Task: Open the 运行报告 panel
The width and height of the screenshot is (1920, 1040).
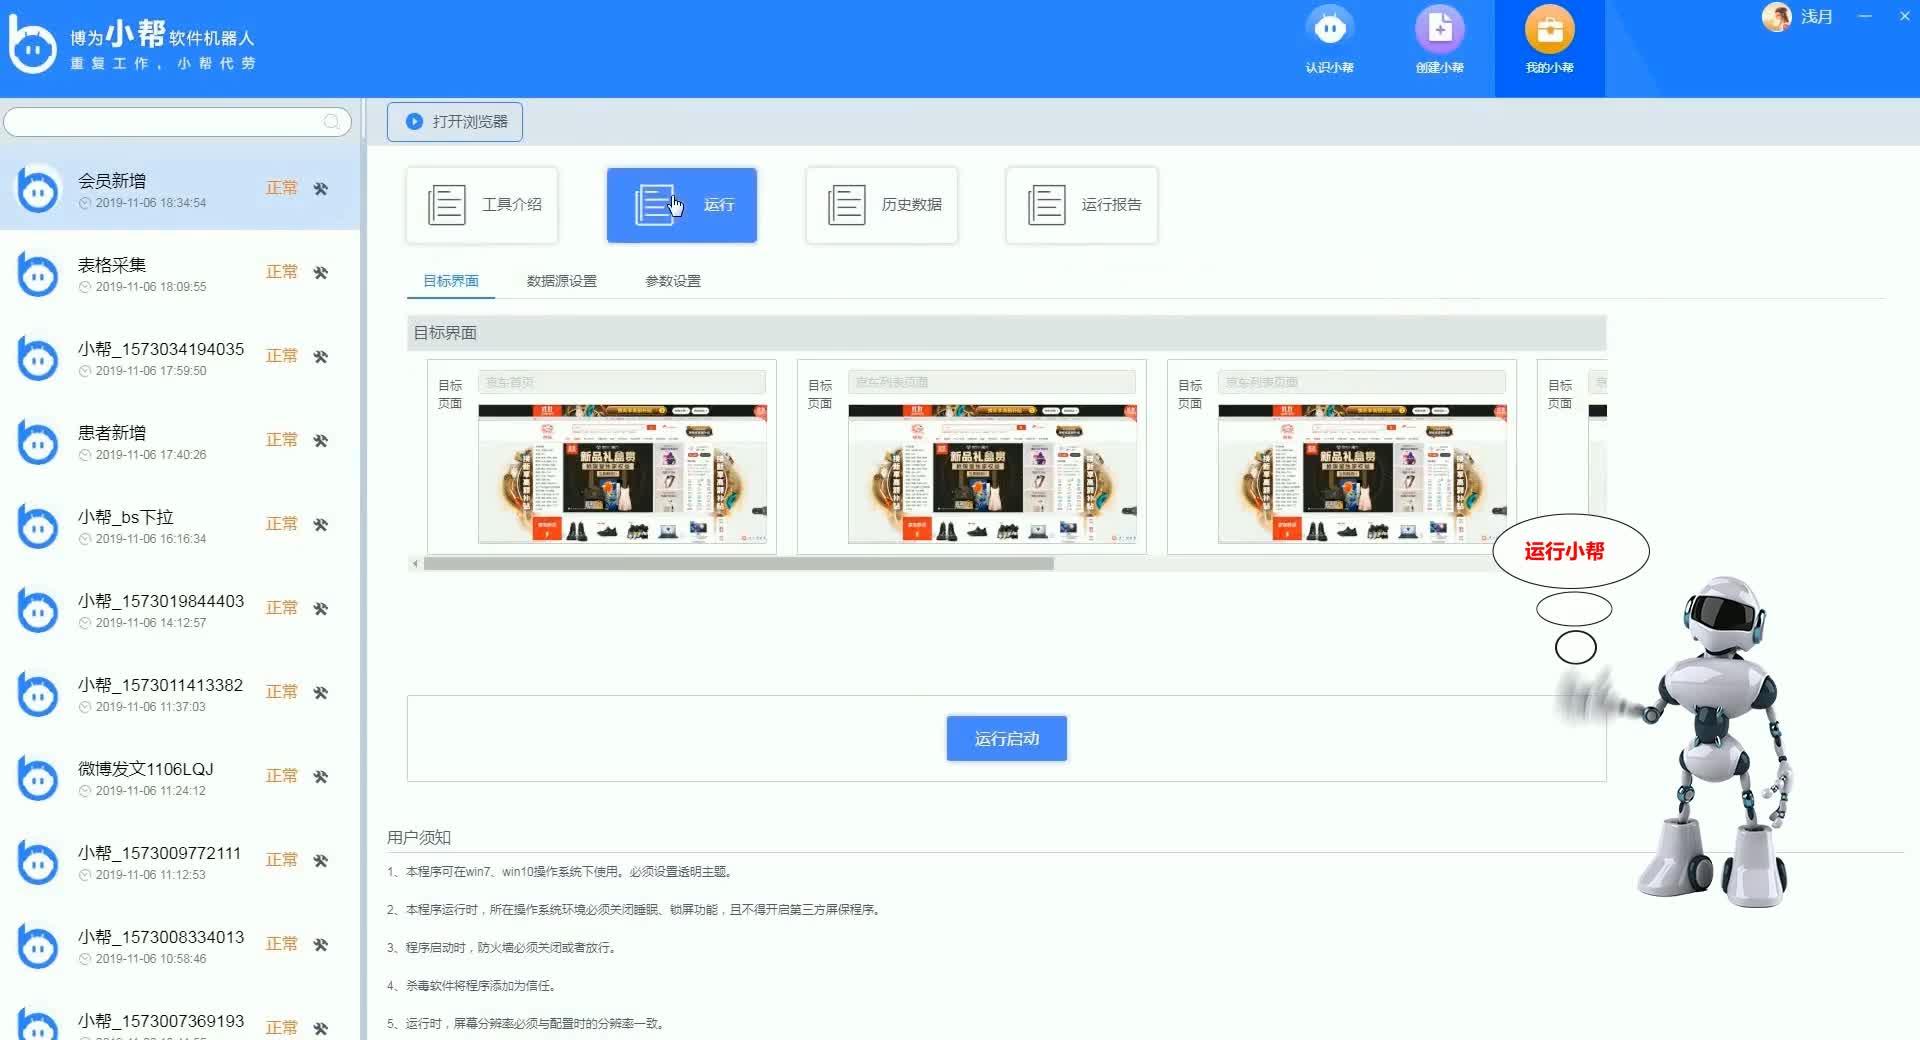Action: [1082, 205]
